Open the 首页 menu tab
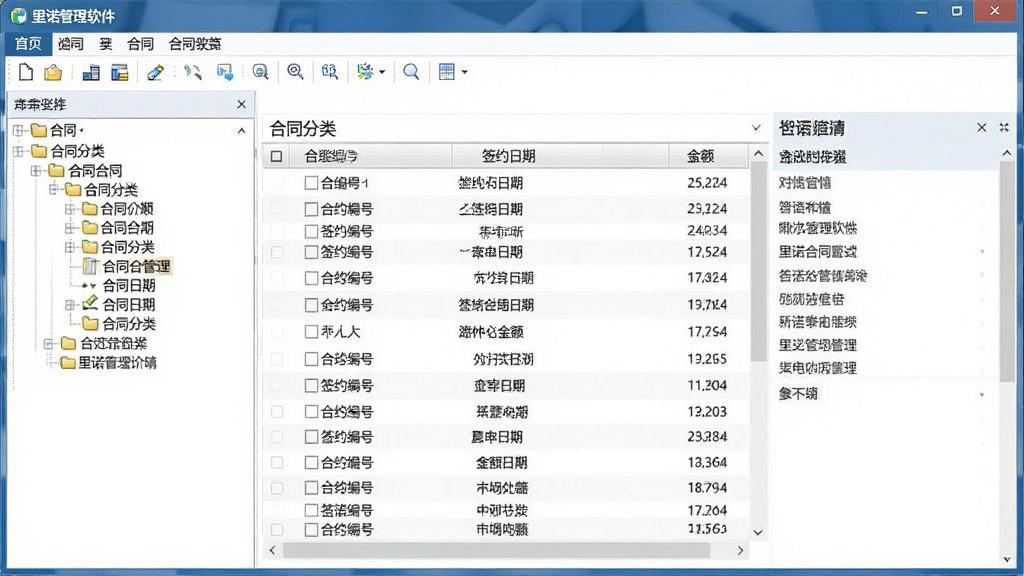Screen dimensions: 1024x576 pyautogui.click(x=28, y=44)
